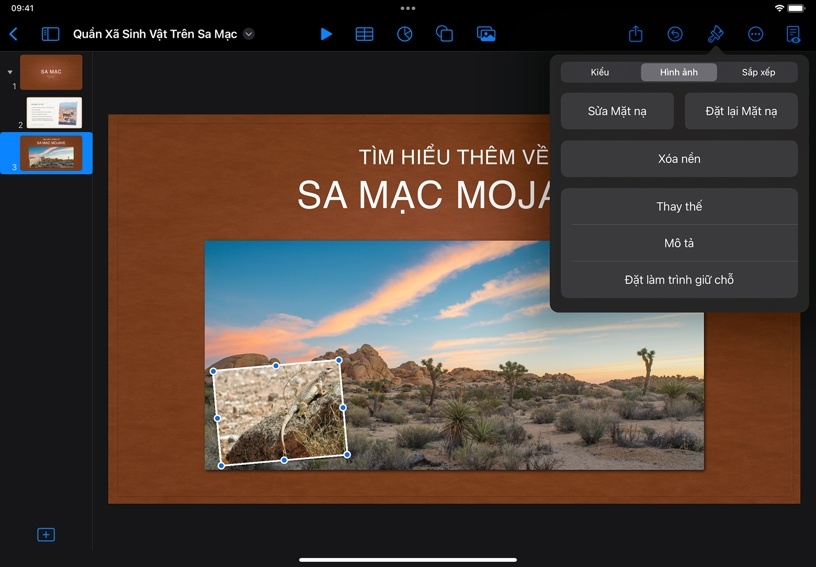Open the document presenter notes icon
This screenshot has width=816, height=567.
pyautogui.click(x=793, y=34)
